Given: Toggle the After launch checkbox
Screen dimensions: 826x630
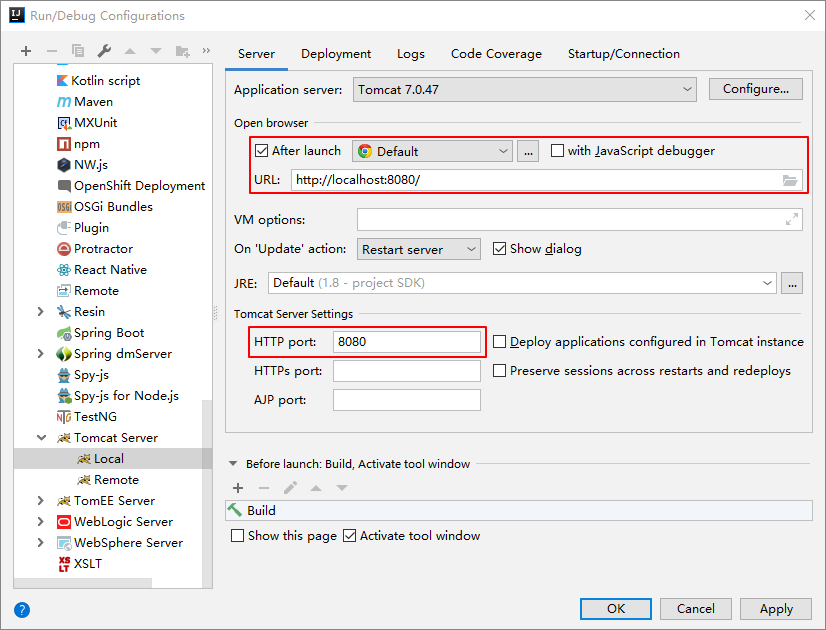Looking at the screenshot, I should [262, 151].
